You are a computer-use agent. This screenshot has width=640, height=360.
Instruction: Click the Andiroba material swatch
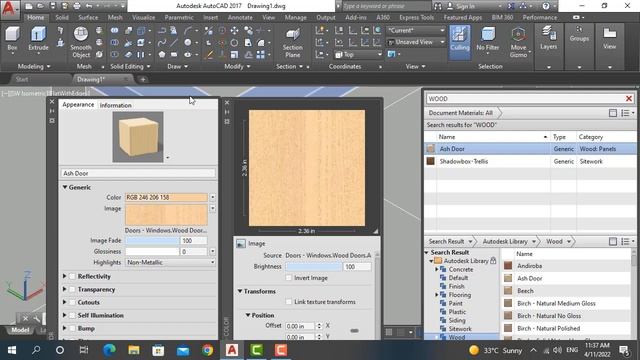(508, 266)
